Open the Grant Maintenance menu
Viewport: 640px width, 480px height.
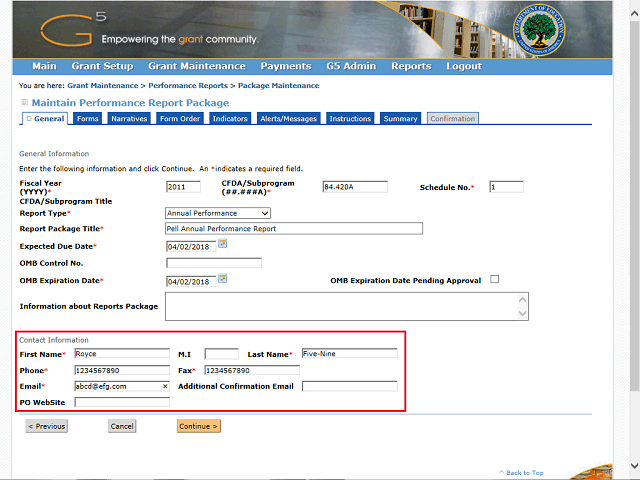[x=197, y=66]
